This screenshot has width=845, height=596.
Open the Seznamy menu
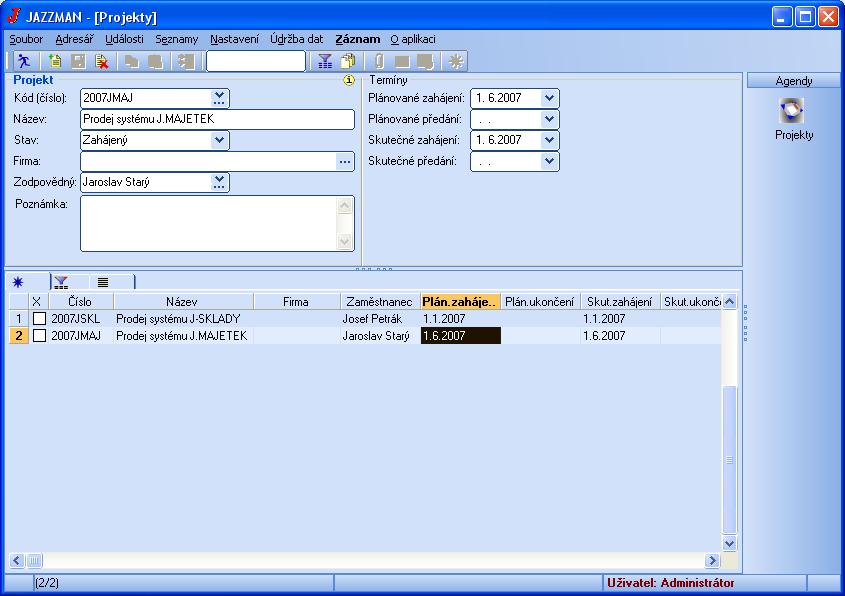coord(177,39)
